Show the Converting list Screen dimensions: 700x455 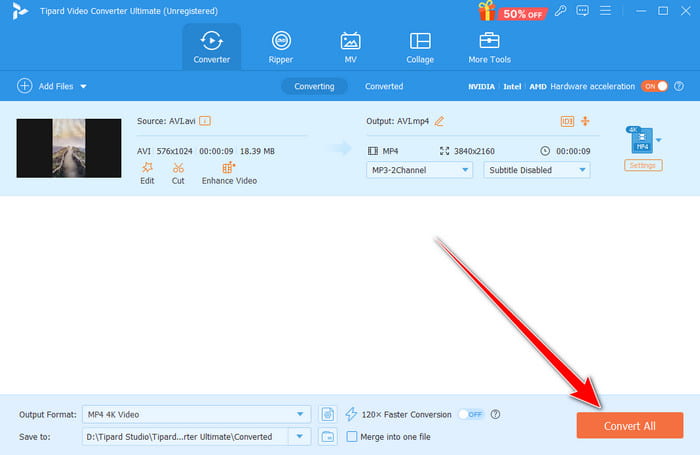click(314, 86)
